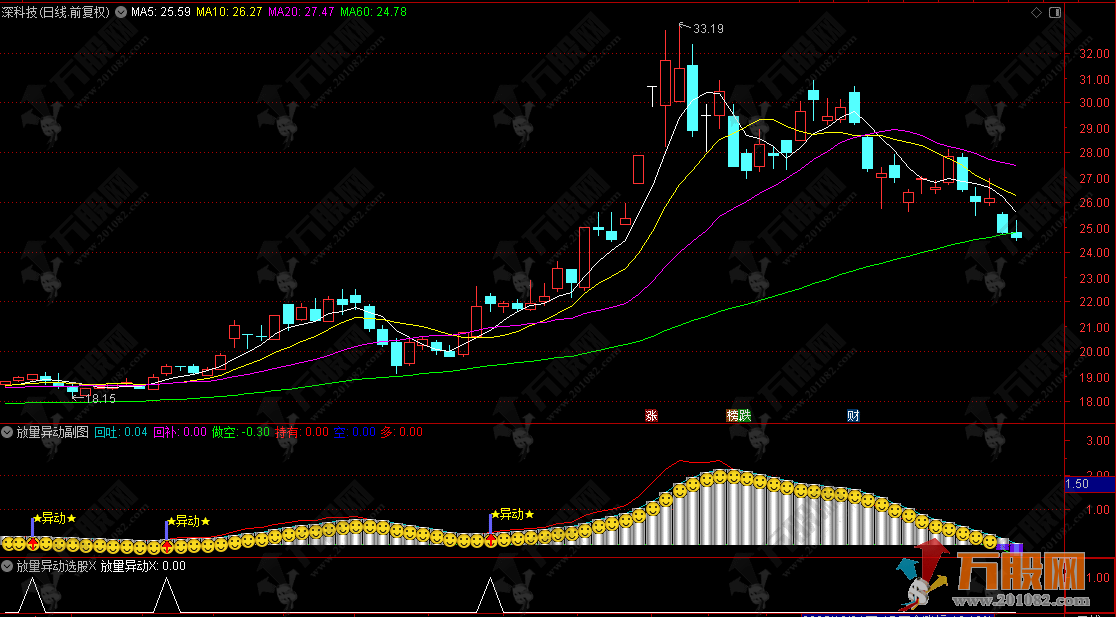Image resolution: width=1116 pixels, height=617 pixels.
Task: Toggle the side panel icon at top right
Action: point(1053,12)
